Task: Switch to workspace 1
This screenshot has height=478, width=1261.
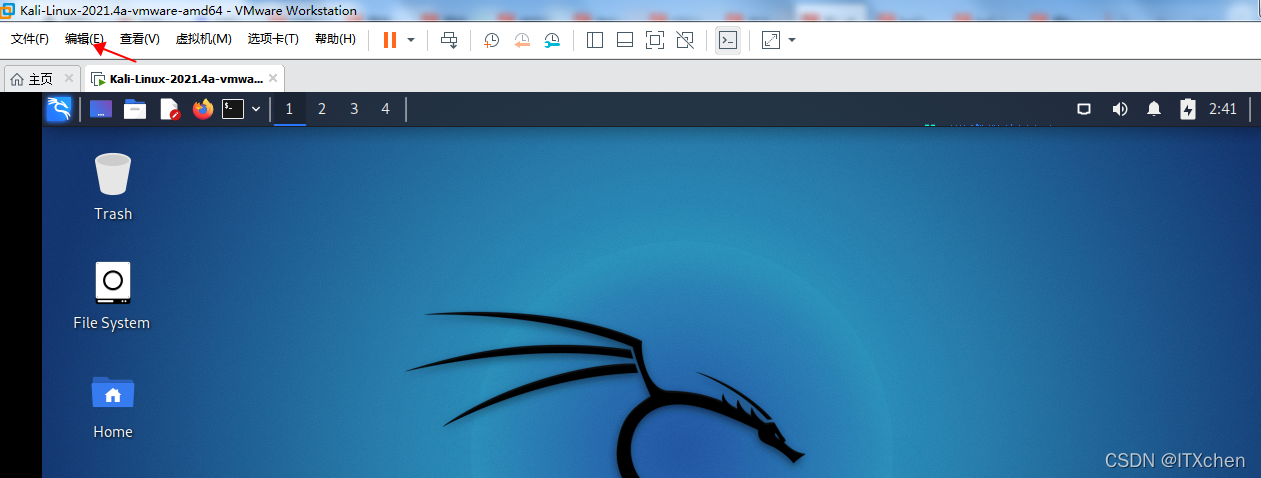Action: pos(290,109)
